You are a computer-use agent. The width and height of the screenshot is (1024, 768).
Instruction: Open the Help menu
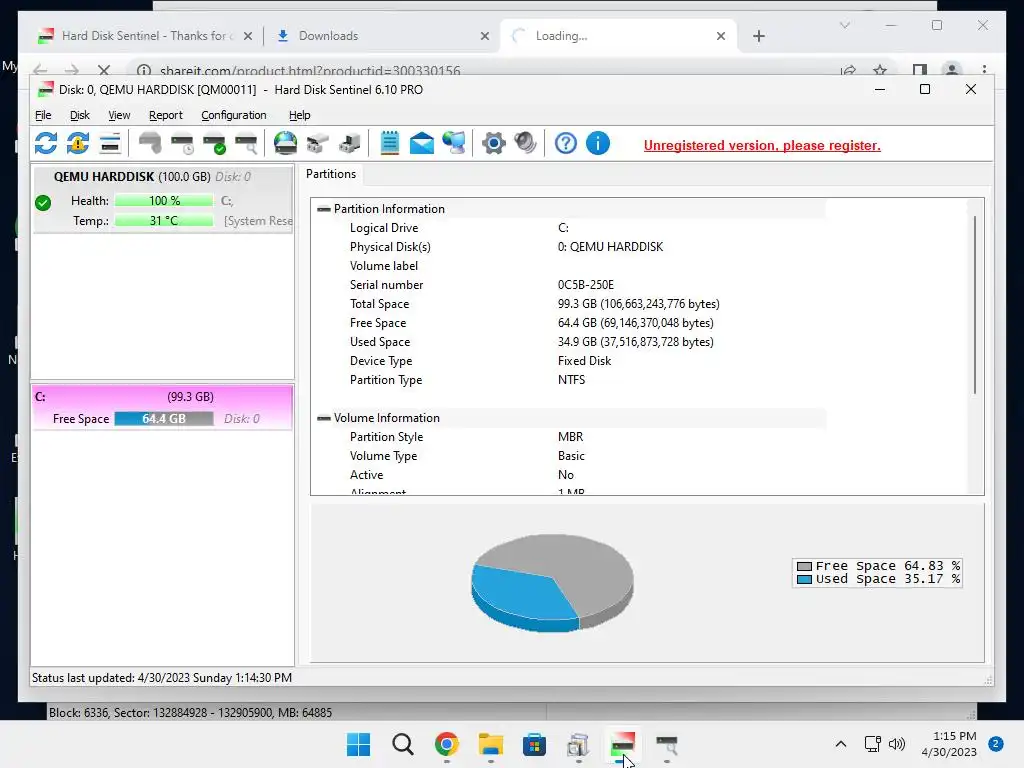[300, 115]
